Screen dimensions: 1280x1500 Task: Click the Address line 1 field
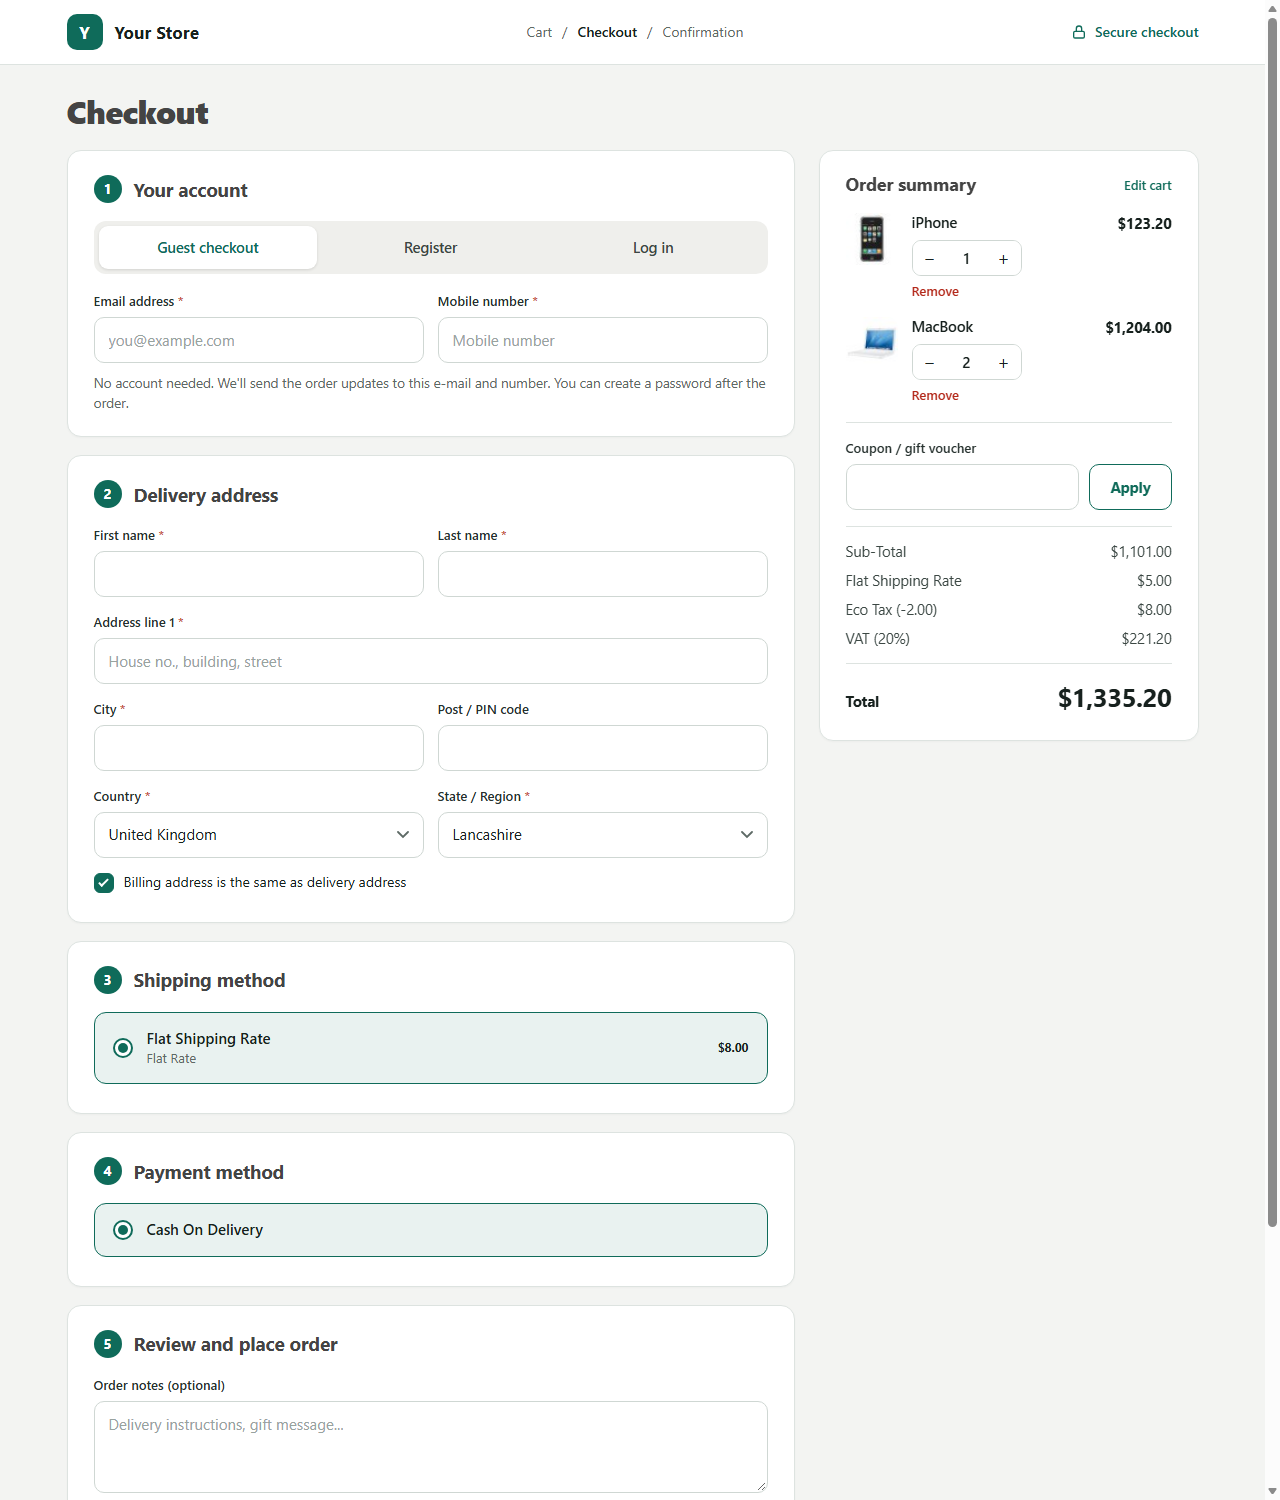pos(431,661)
